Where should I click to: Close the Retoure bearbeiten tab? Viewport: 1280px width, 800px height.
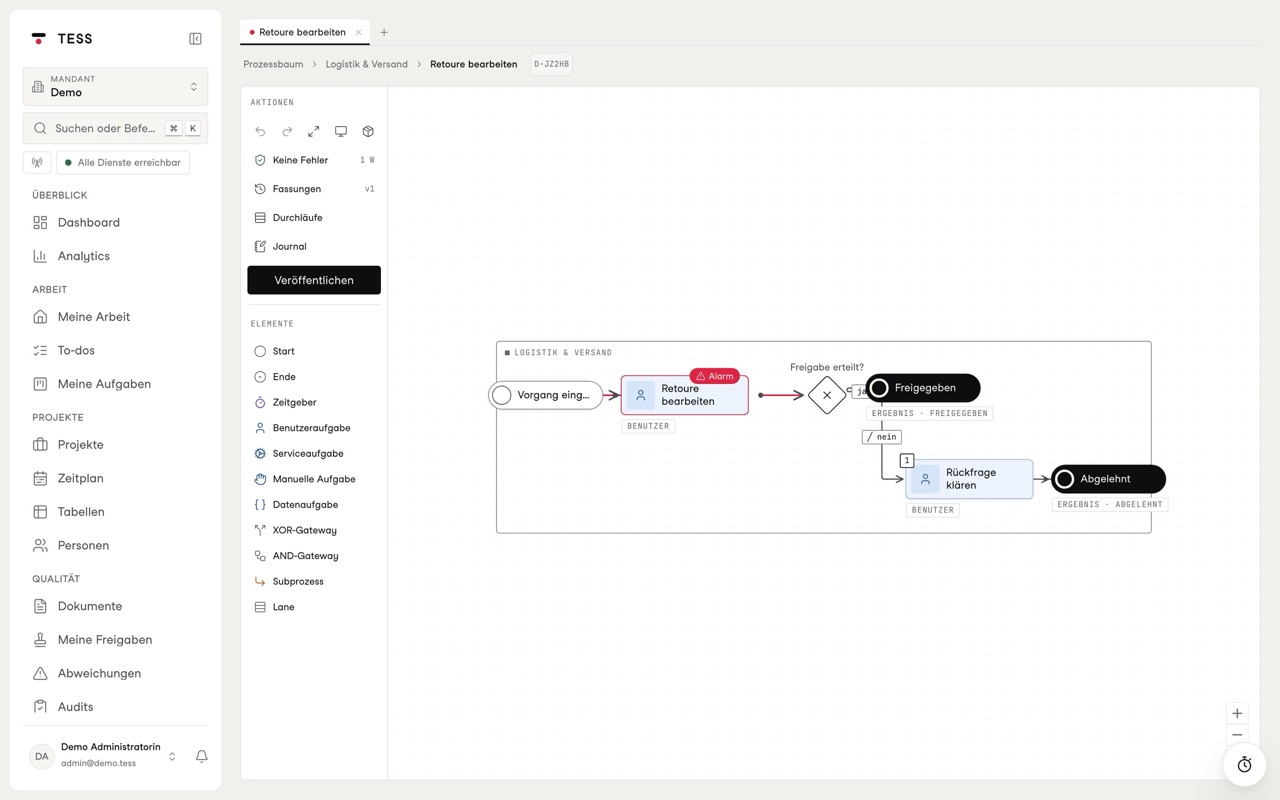pos(358,32)
